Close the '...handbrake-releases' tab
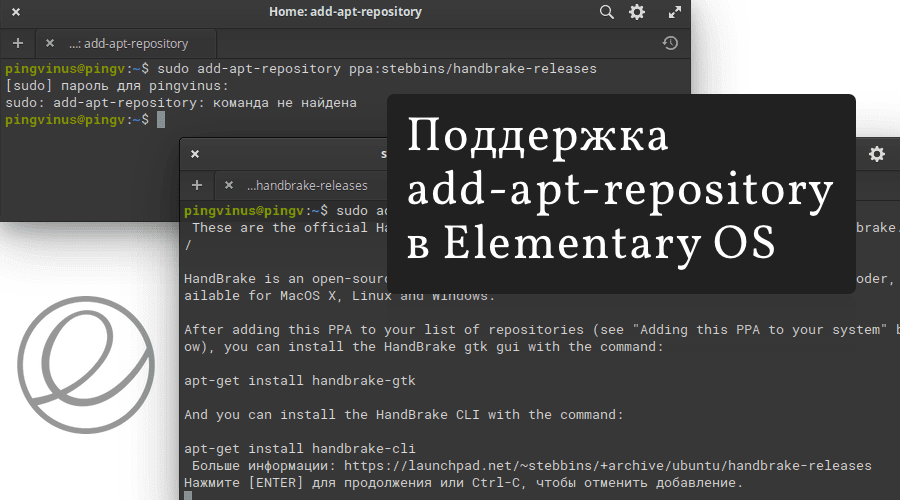Screen dimensions: 900x500 (x=229, y=185)
